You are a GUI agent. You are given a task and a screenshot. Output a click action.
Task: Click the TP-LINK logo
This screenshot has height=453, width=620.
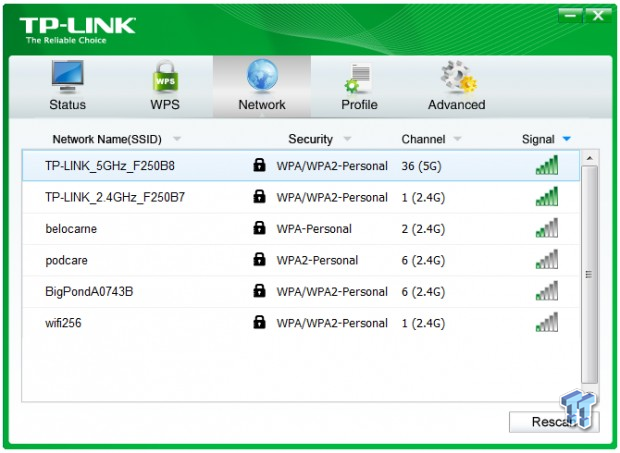click(x=78, y=30)
